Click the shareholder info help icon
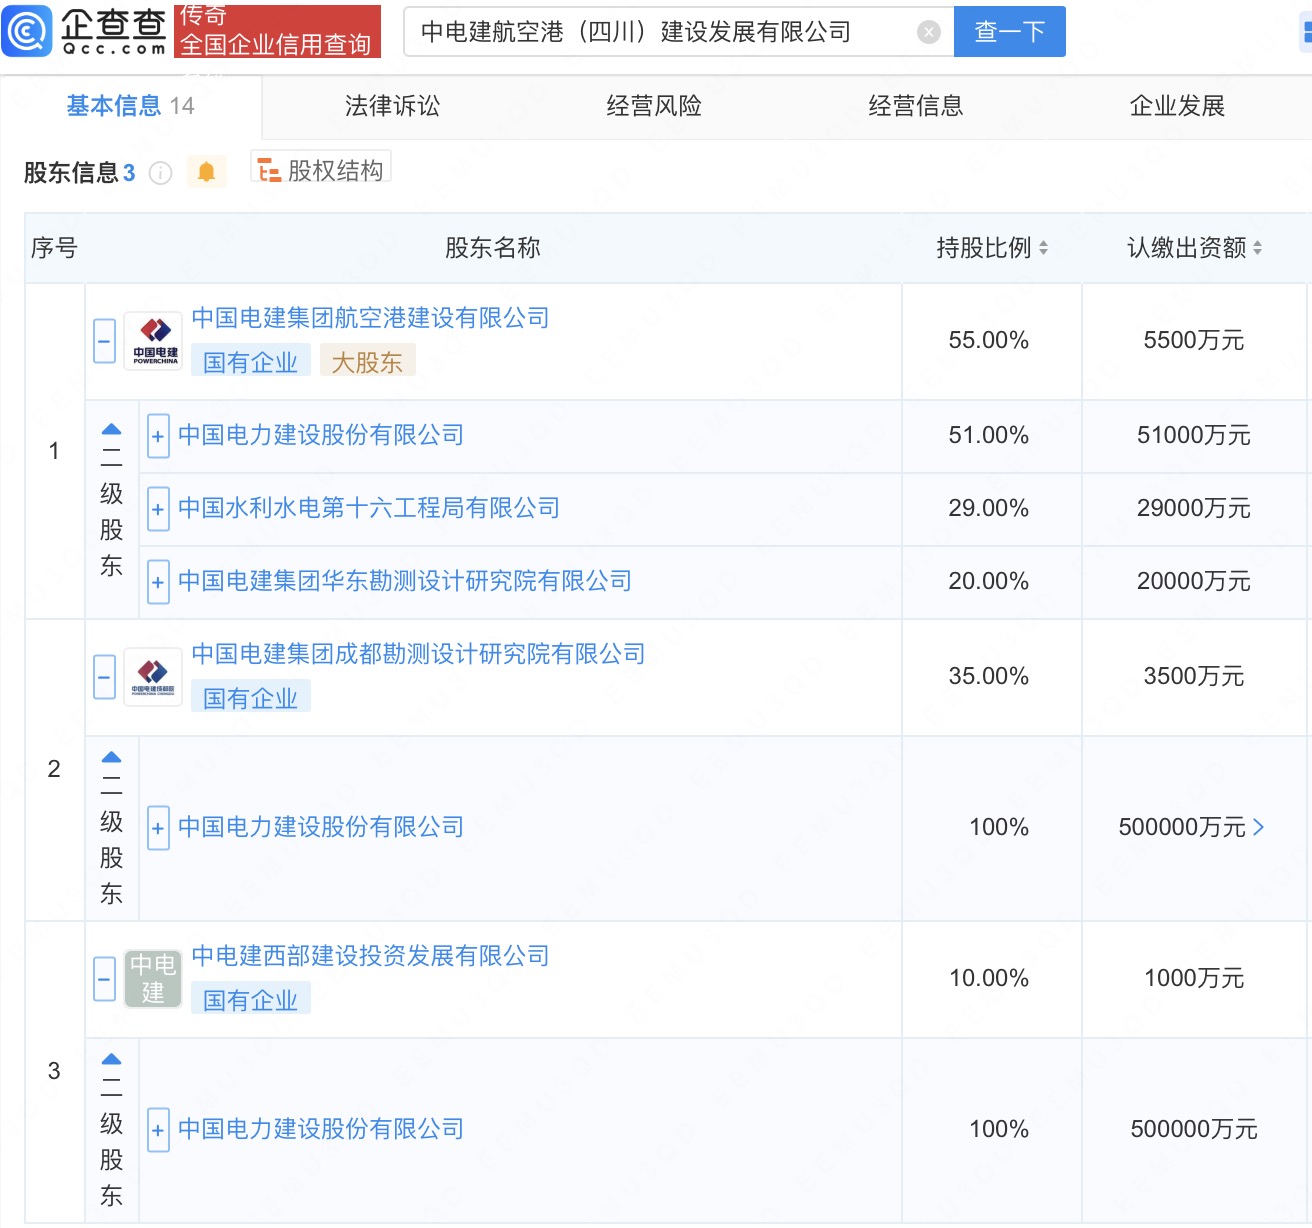Image resolution: width=1312 pixels, height=1228 pixels. [160, 173]
